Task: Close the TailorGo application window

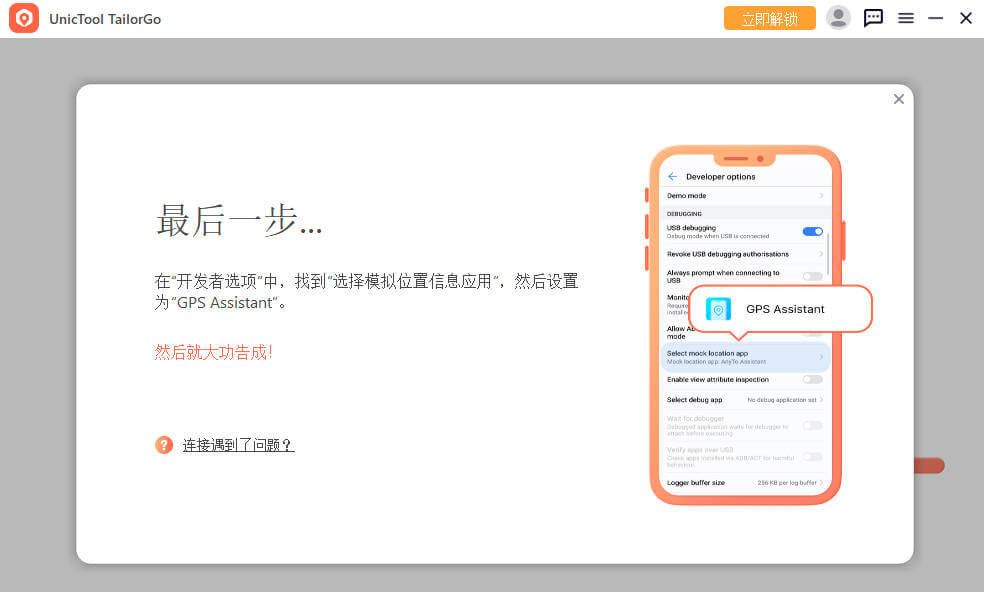Action: pos(966,18)
